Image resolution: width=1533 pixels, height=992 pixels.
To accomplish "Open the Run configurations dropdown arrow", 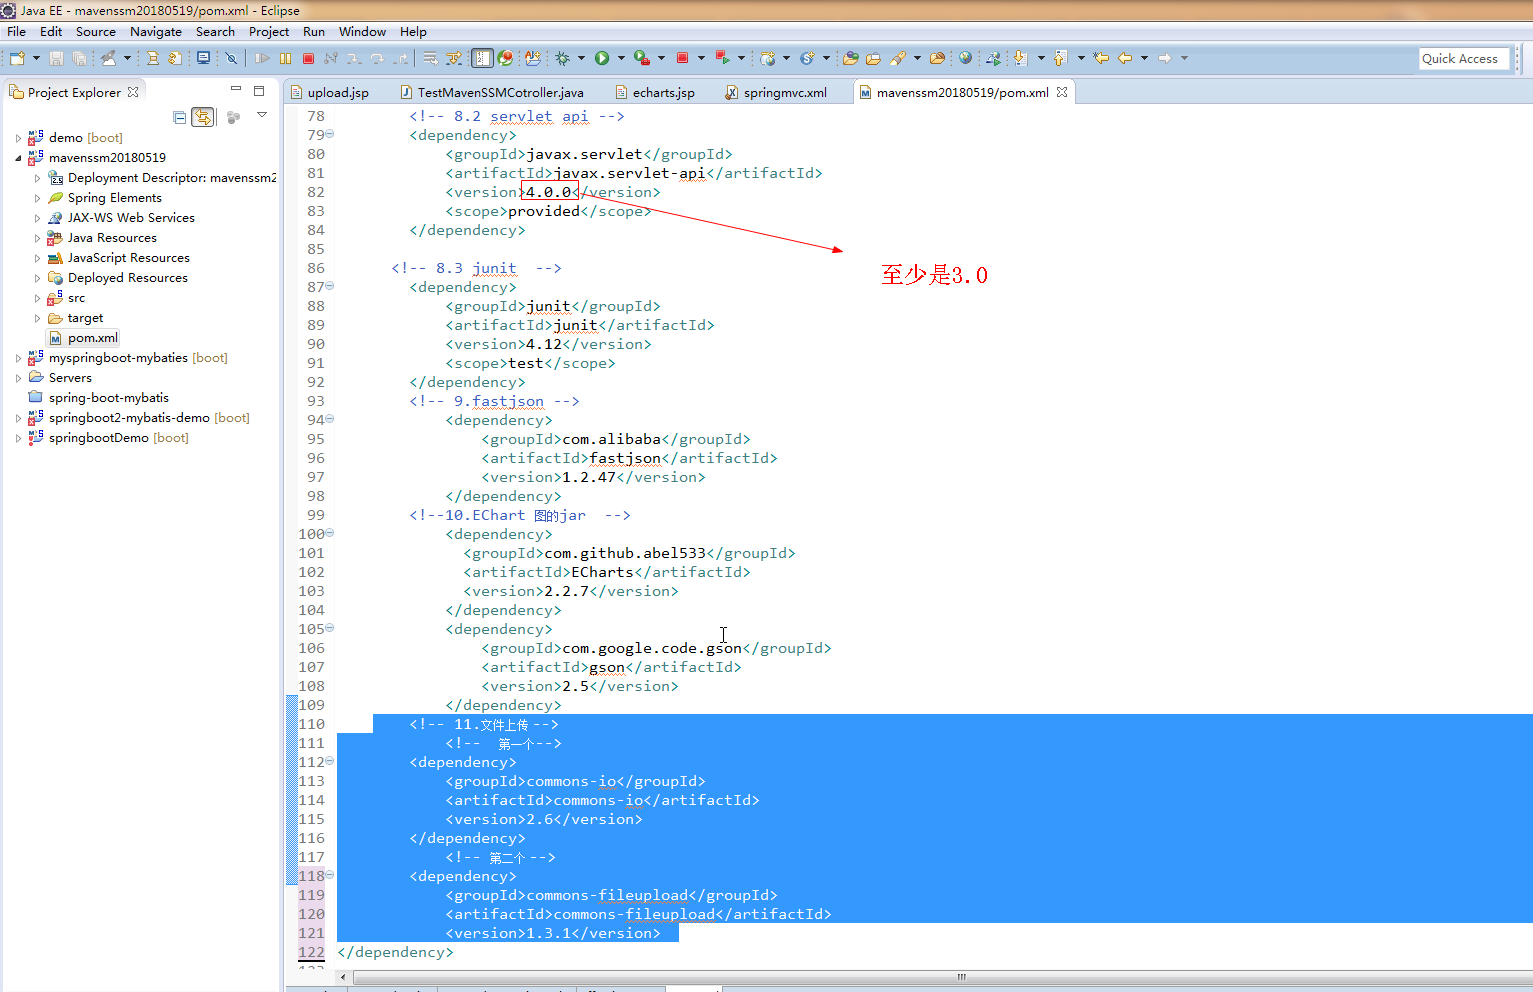I will (x=621, y=58).
